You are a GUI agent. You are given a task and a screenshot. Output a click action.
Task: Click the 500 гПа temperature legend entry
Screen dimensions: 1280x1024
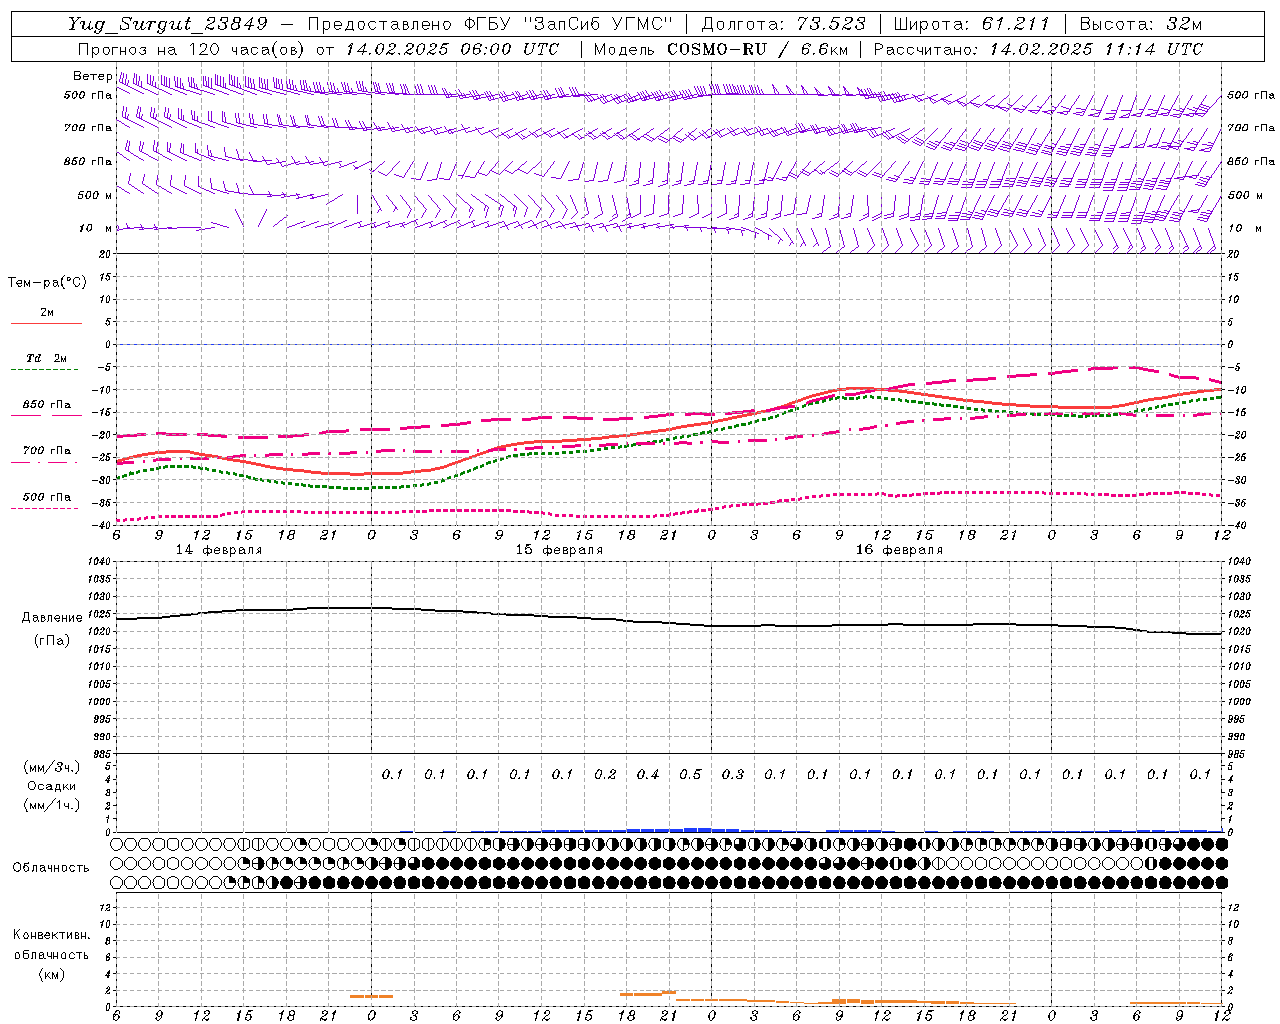click(x=47, y=497)
